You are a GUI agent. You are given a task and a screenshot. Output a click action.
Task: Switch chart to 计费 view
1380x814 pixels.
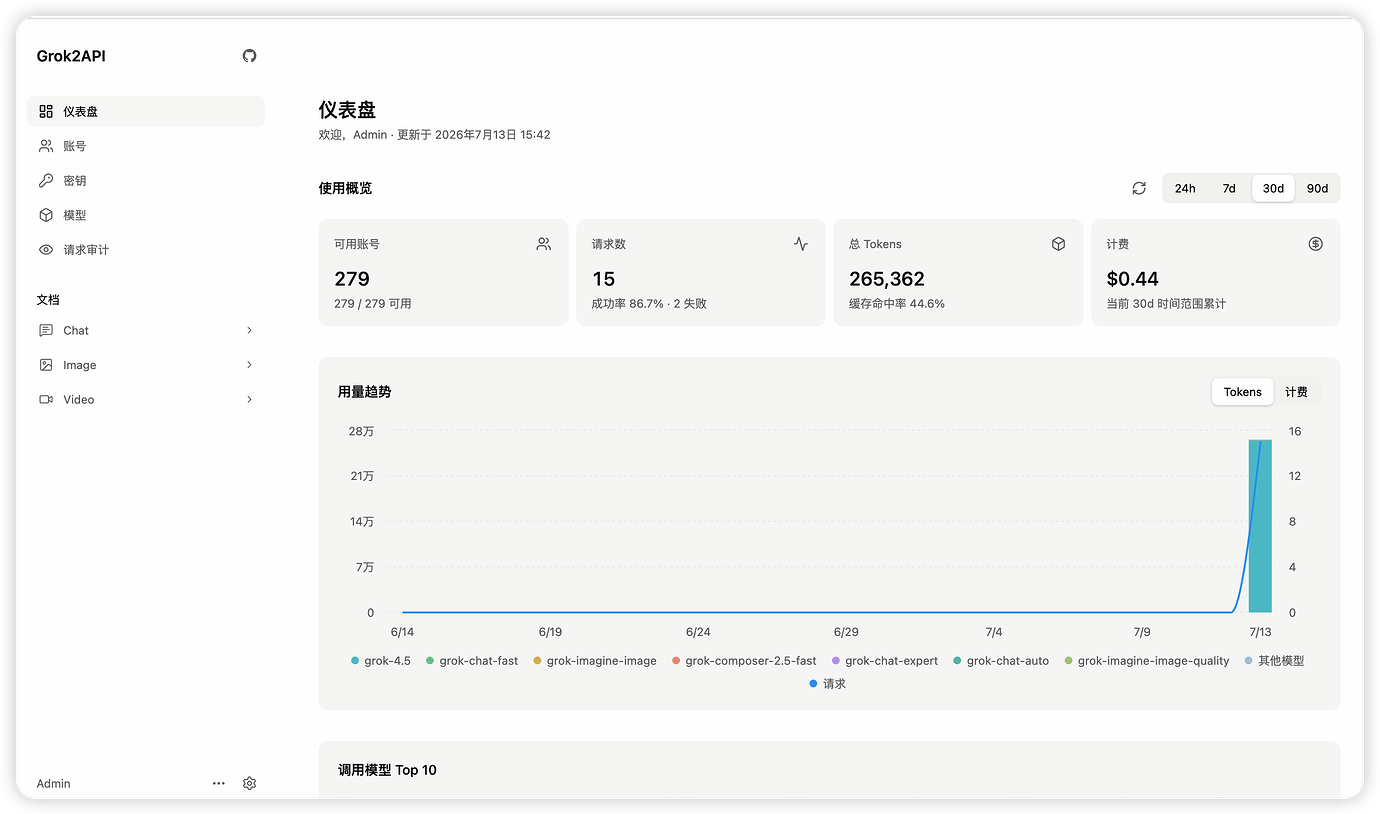1297,392
